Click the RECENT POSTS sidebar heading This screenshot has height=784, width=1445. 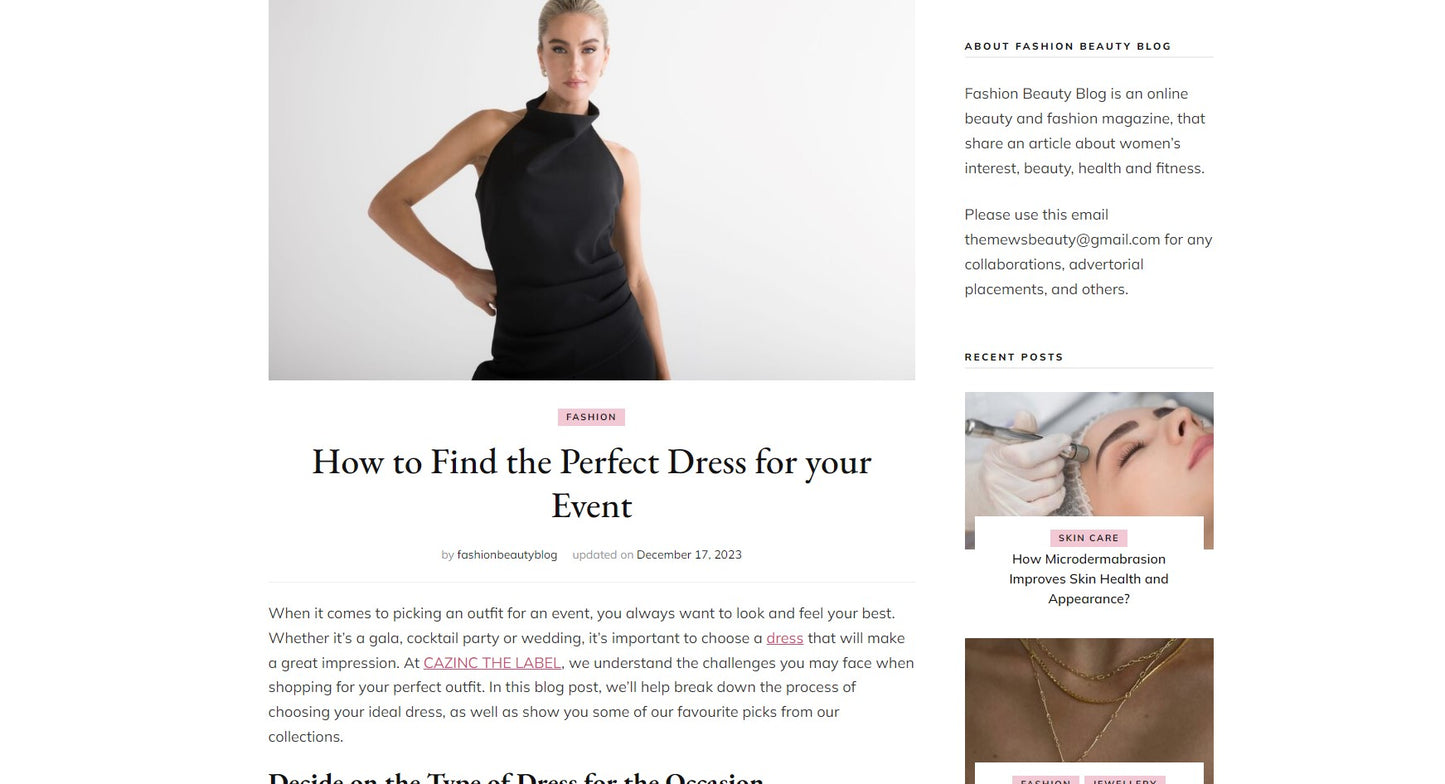[x=1014, y=357]
